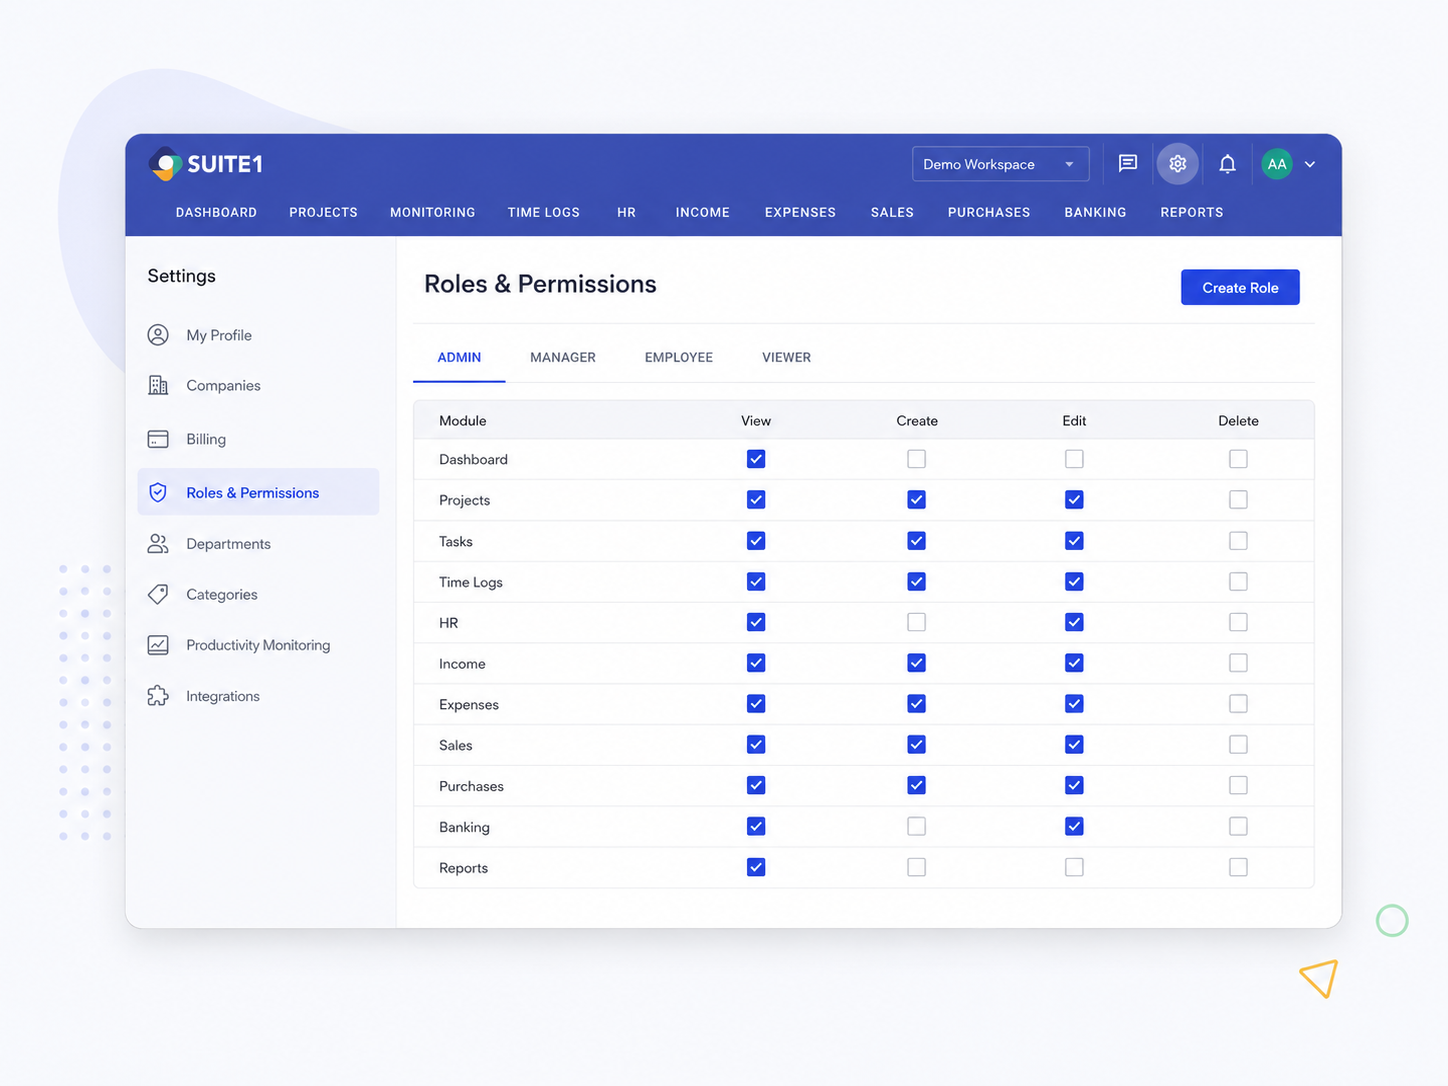Click the Billing card icon
1448x1086 pixels.
tap(158, 439)
